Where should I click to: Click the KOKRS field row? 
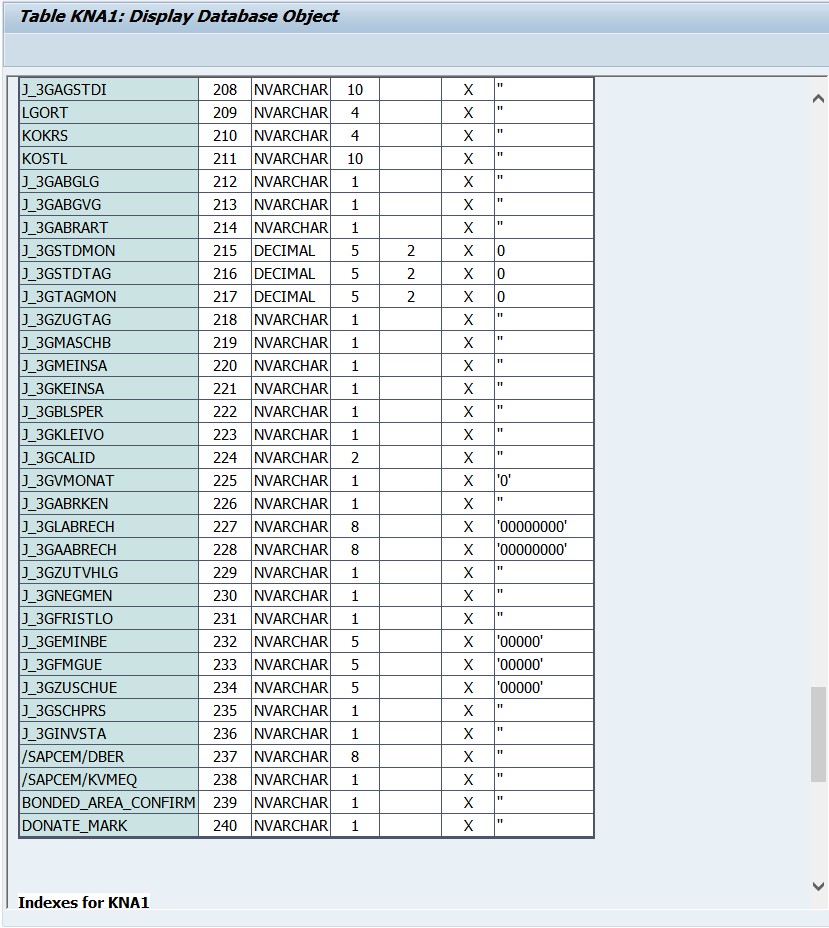[x=307, y=136]
